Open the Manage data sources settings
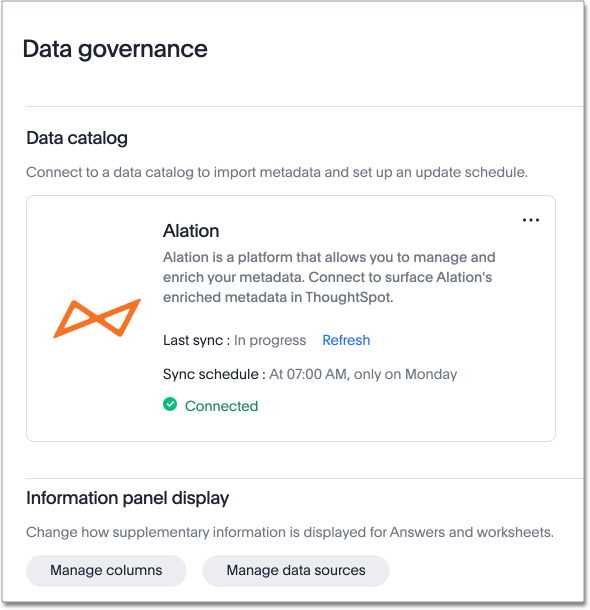 (296, 570)
